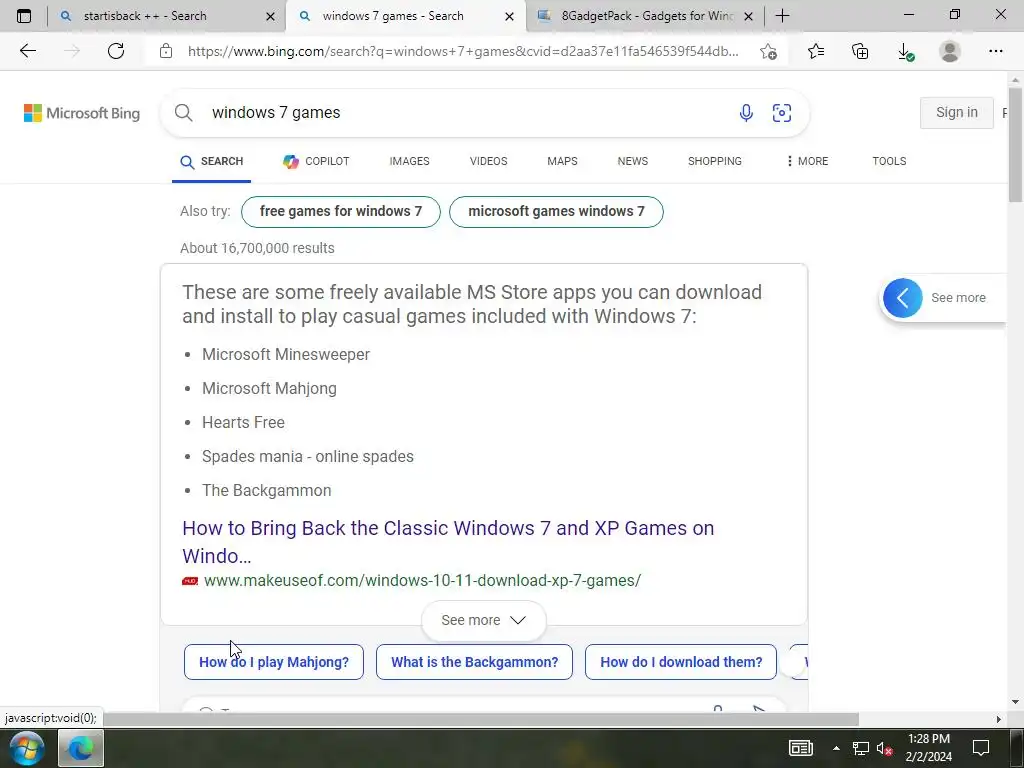This screenshot has width=1024, height=768.
Task: Click 'Microsoft Minesweeper' list item
Action: [x=286, y=355]
